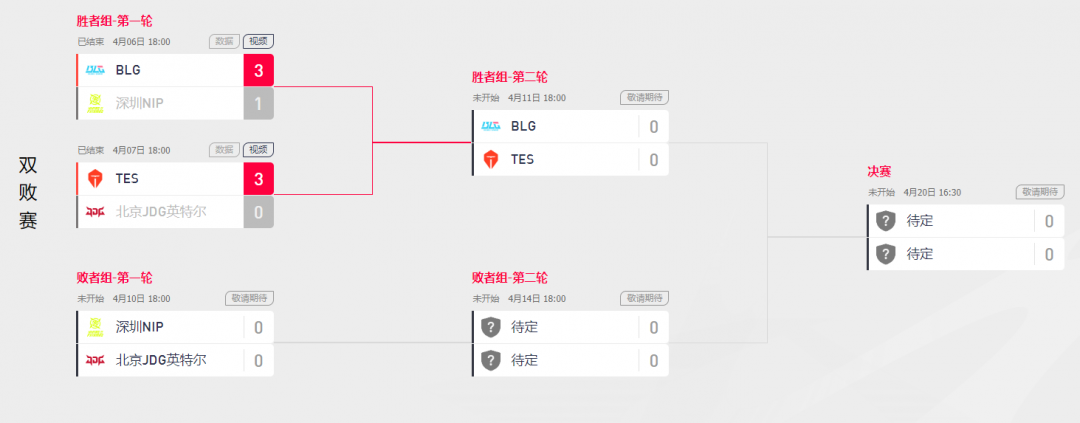Open 视频 for the April 6 match
1080x423 pixels.
258,41
